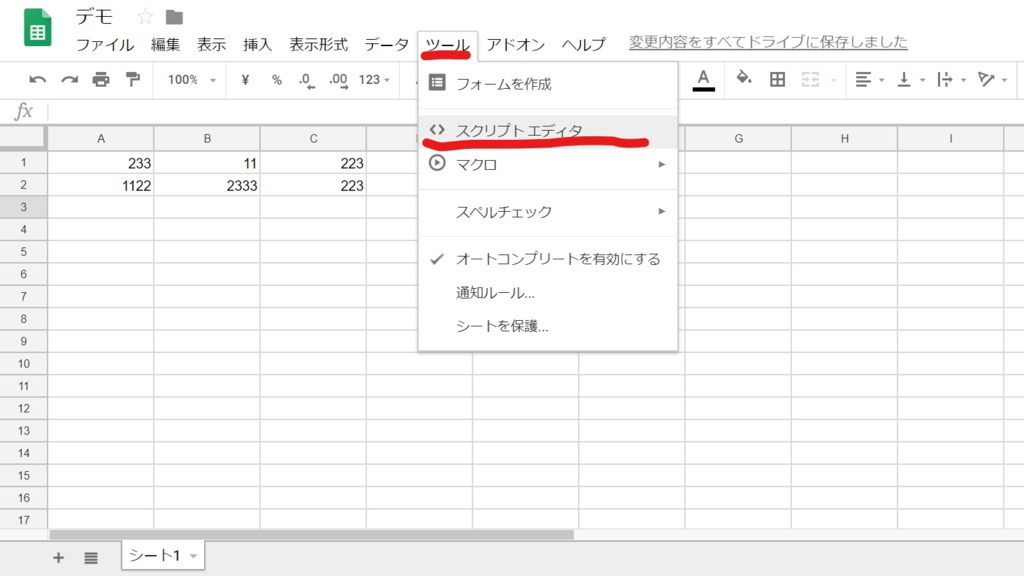Screen dimensions: 1024x576
Task: Decrease decimal places icon
Action: click(x=306, y=79)
